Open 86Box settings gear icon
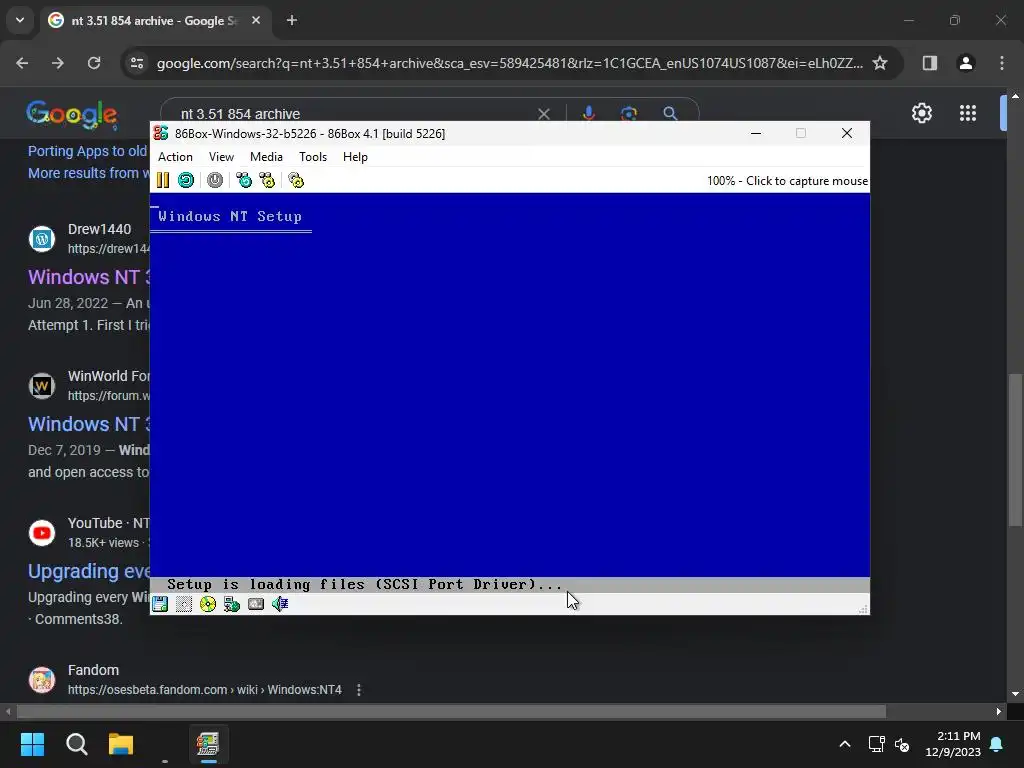Viewport: 1024px width, 768px height. (x=296, y=180)
